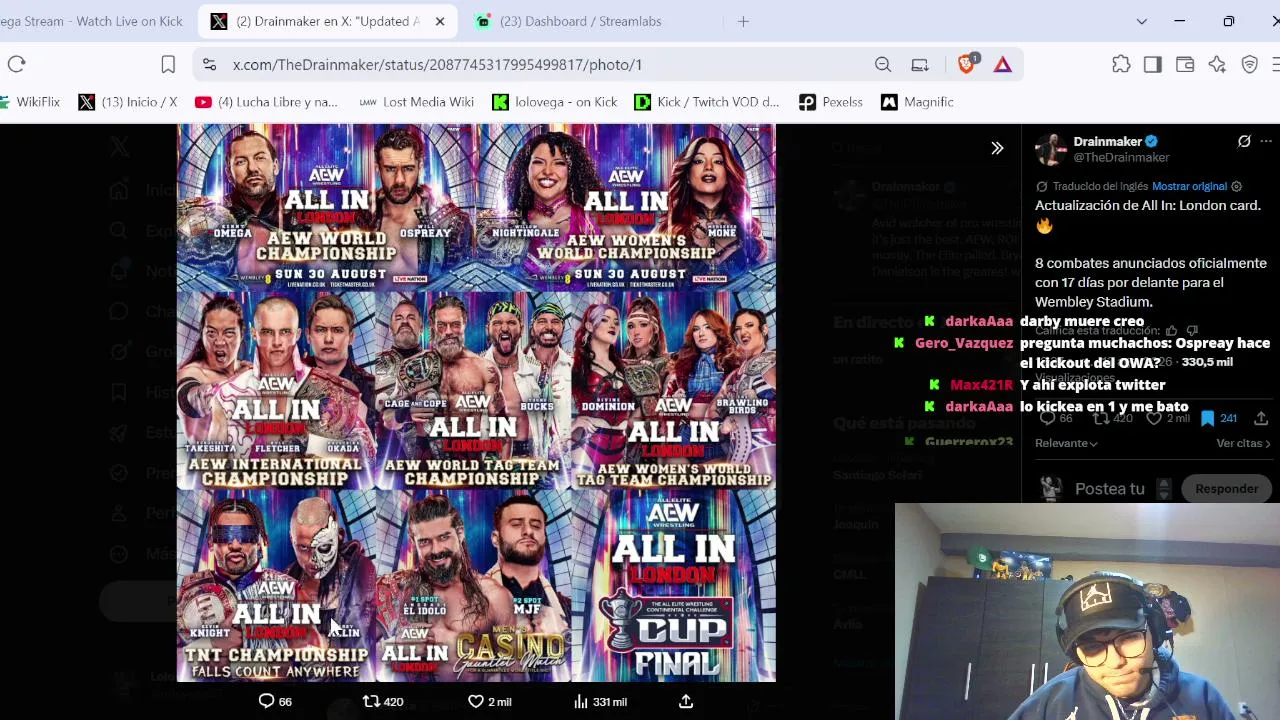Close the Drainmaker en X tab
This screenshot has height=720, width=1280.
439,21
